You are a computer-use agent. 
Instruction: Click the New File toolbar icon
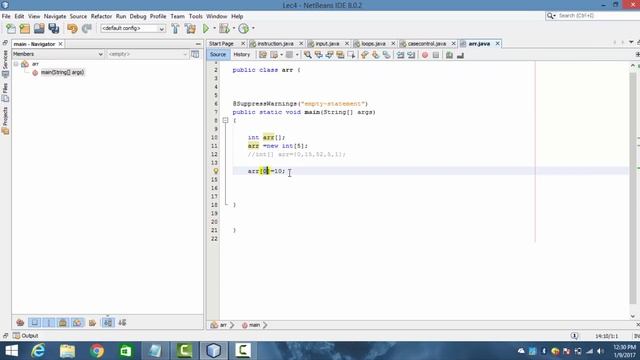(x=11, y=29)
